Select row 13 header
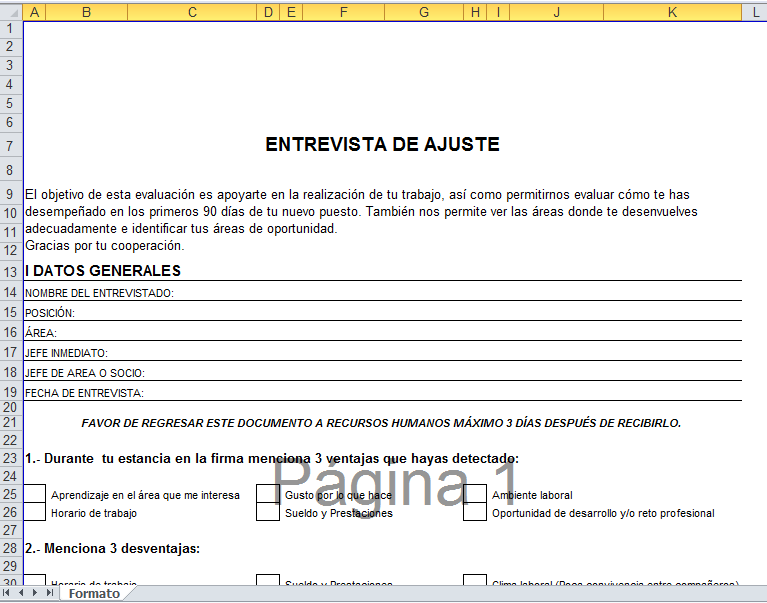 (11, 271)
